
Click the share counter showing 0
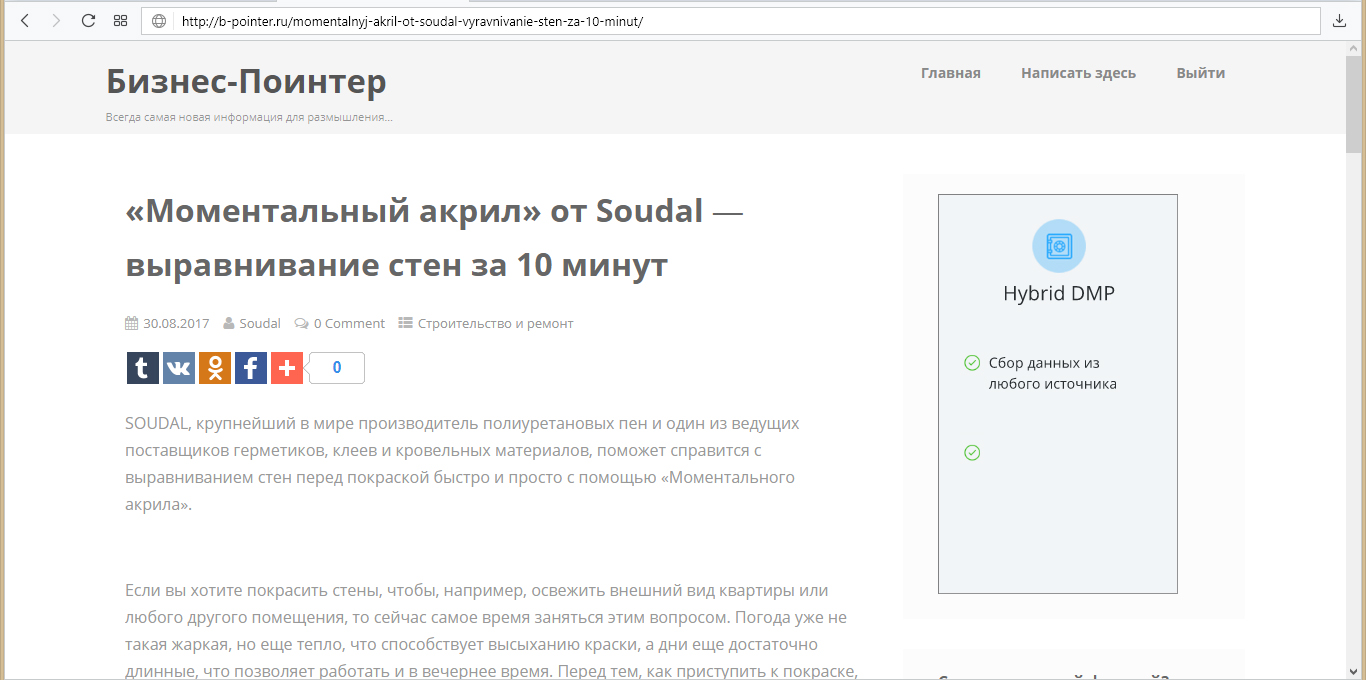pyautogui.click(x=337, y=368)
